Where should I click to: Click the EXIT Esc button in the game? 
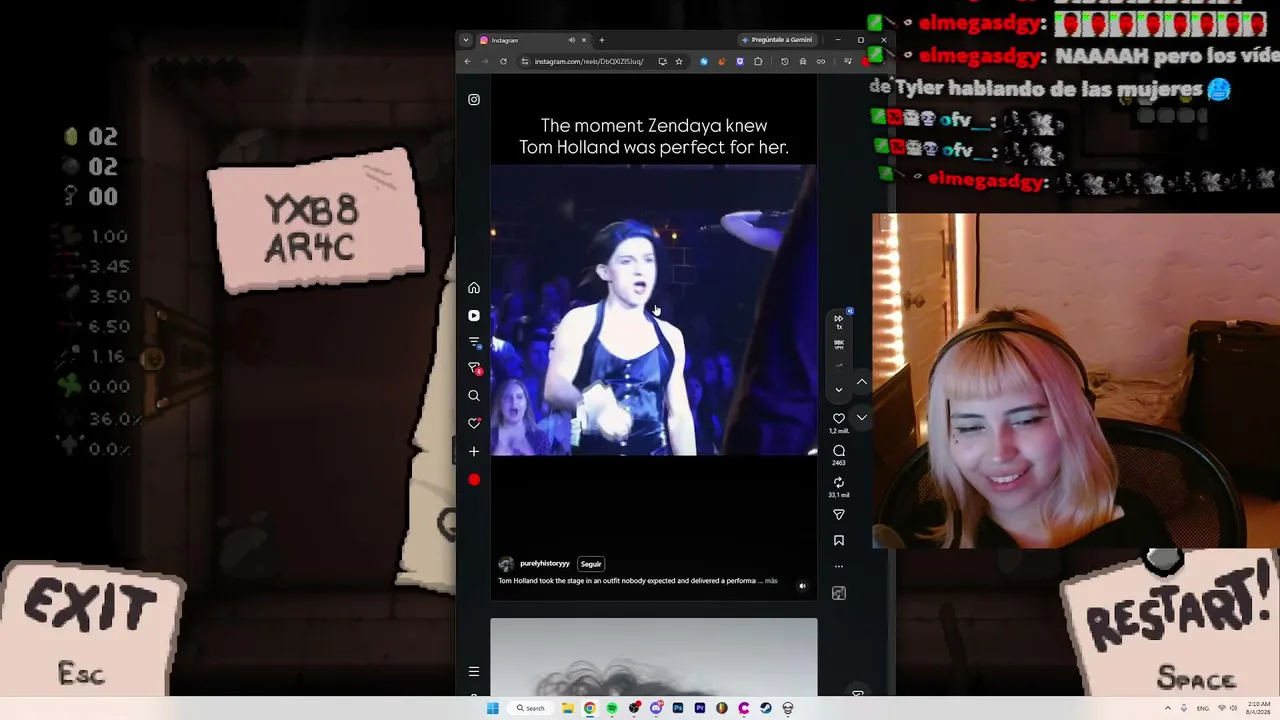tap(92, 630)
